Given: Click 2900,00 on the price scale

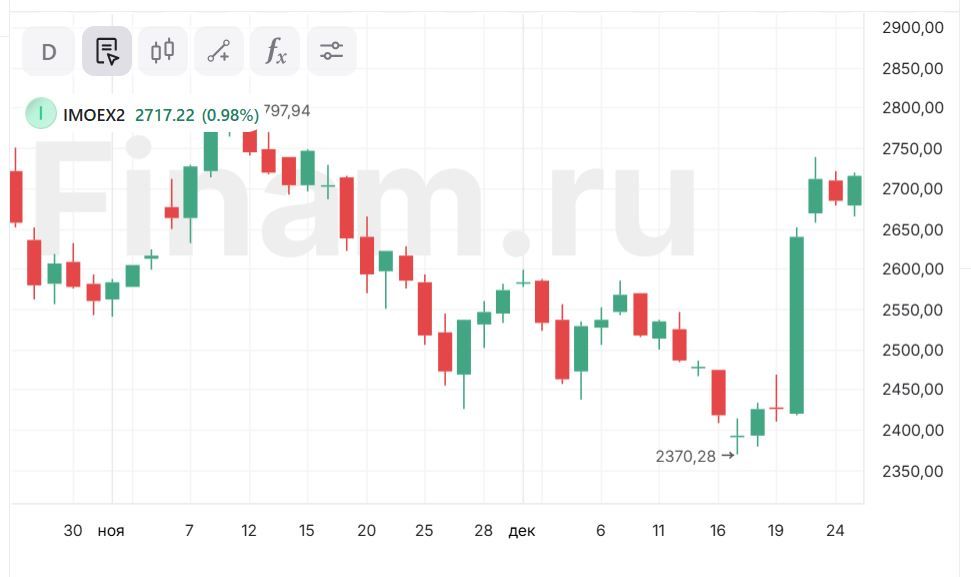Looking at the screenshot, I should point(912,28).
